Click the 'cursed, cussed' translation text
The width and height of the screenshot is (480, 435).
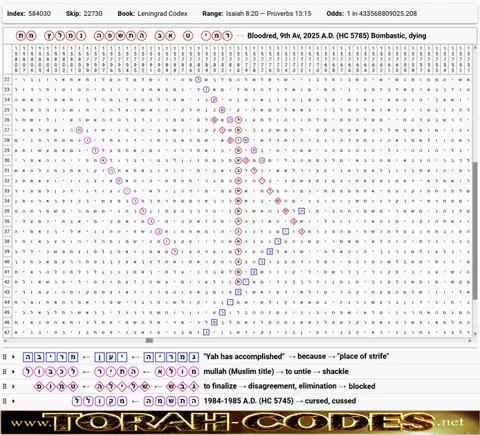330,401
